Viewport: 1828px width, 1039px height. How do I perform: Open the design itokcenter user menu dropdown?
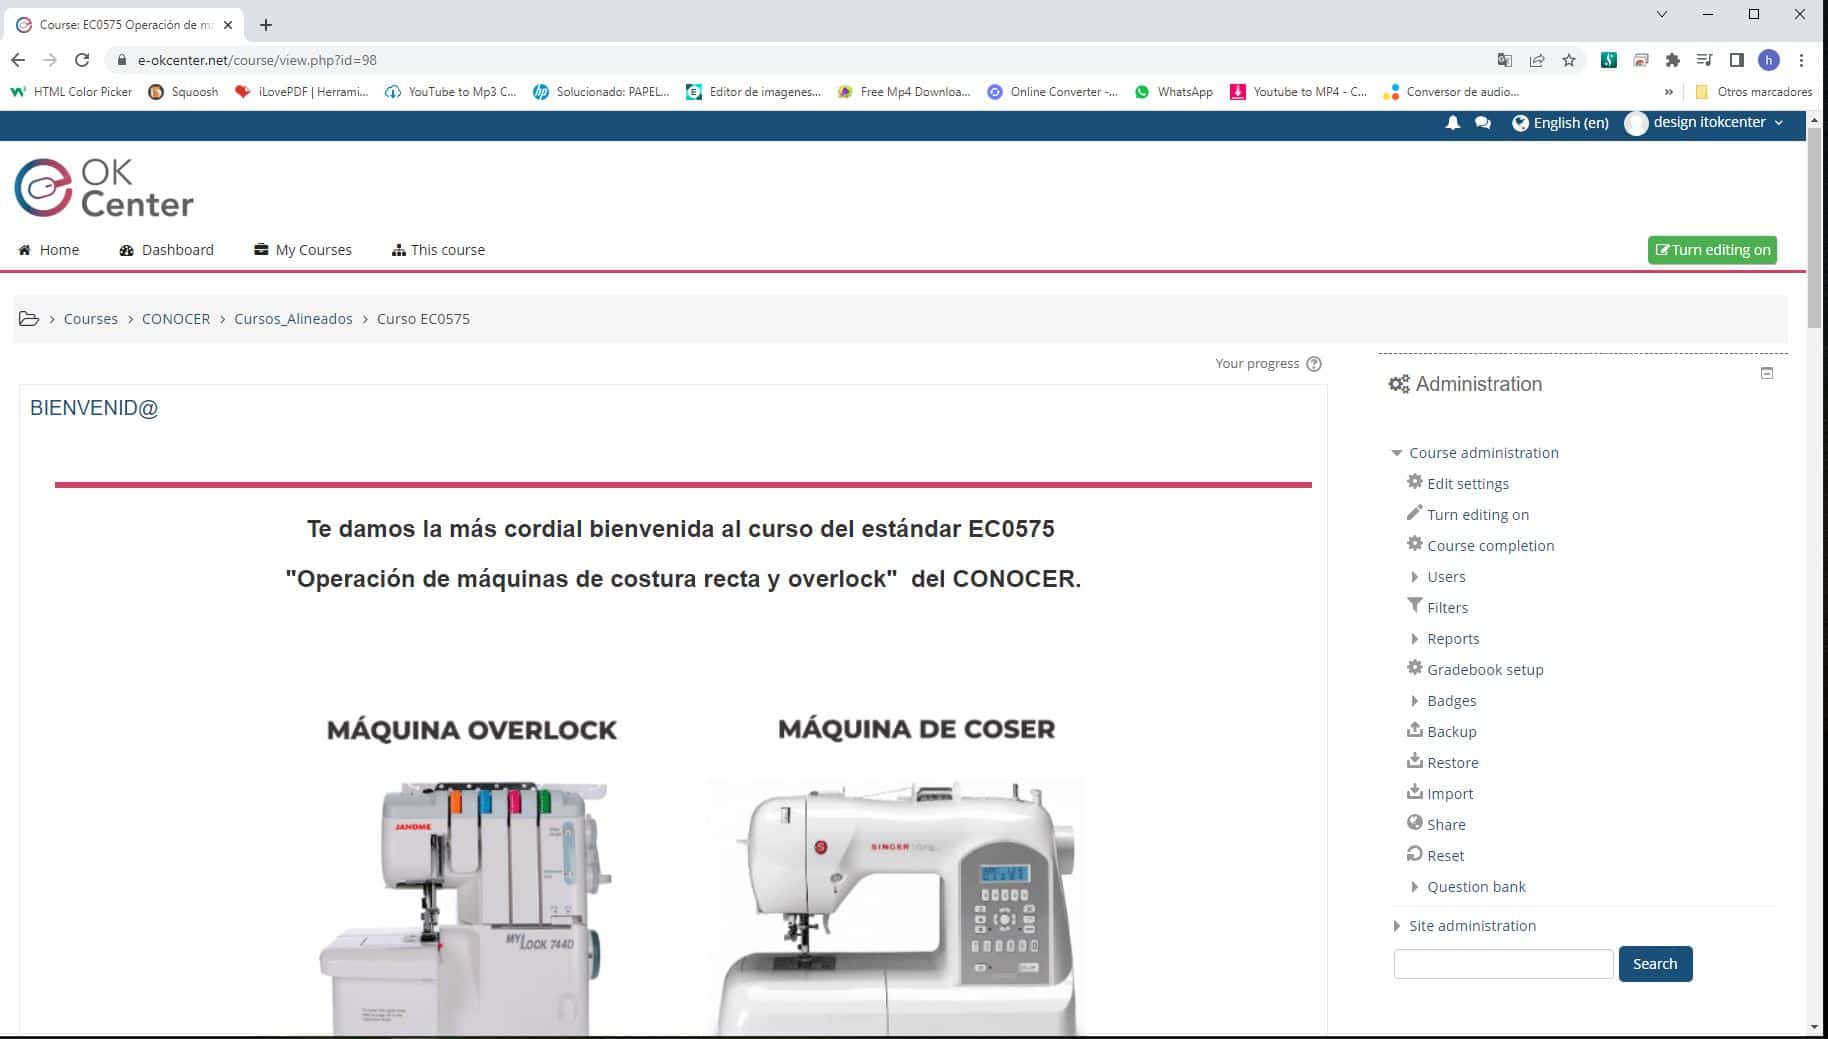(x=1708, y=123)
